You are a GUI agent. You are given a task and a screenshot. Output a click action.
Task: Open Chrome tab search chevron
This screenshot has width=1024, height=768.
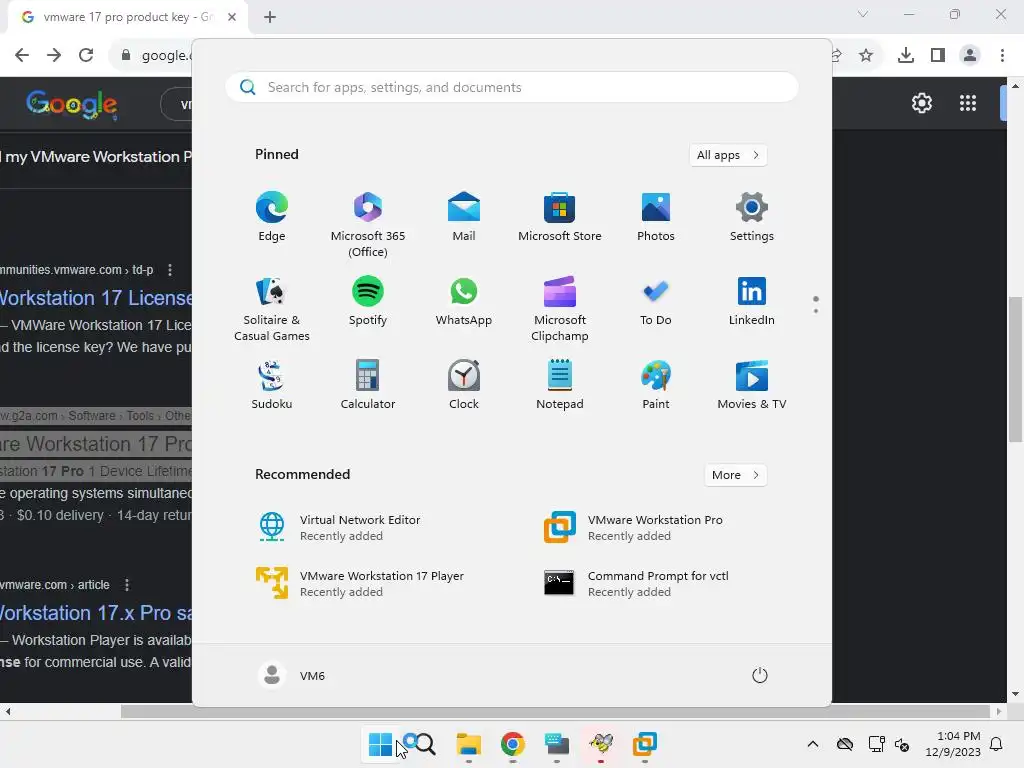tap(863, 14)
